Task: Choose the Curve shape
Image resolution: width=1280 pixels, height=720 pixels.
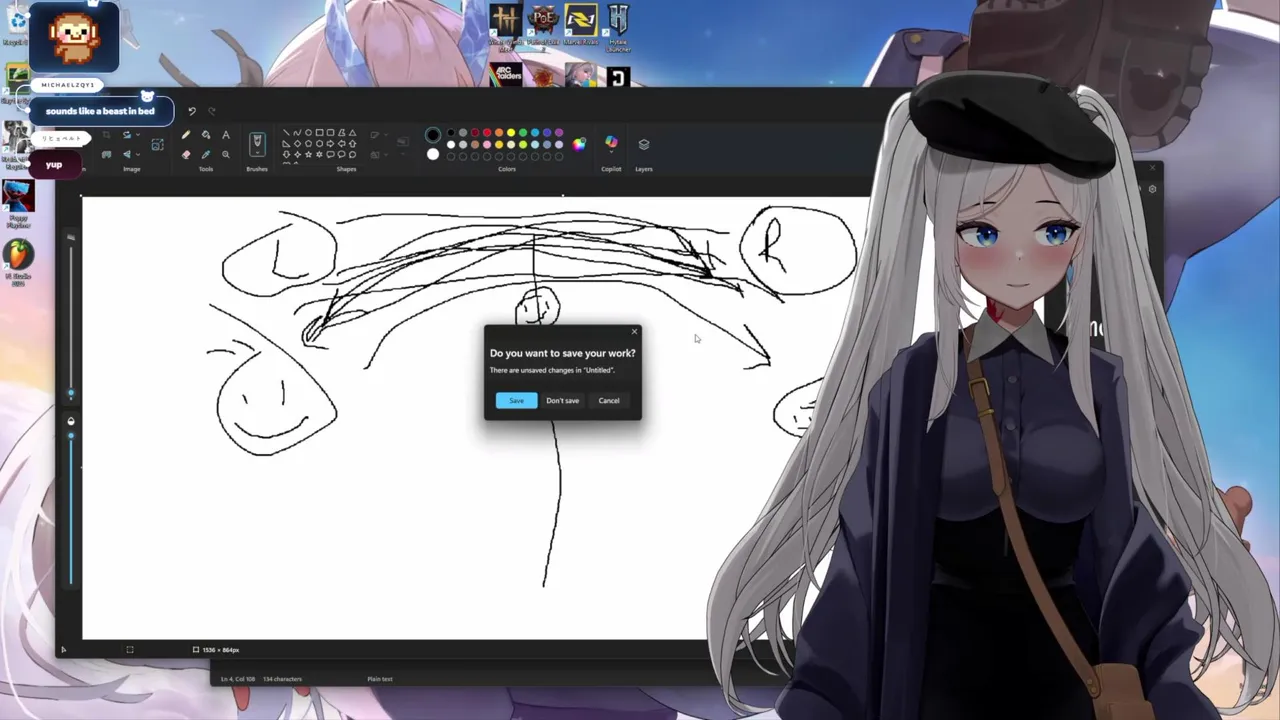Action: point(297,132)
